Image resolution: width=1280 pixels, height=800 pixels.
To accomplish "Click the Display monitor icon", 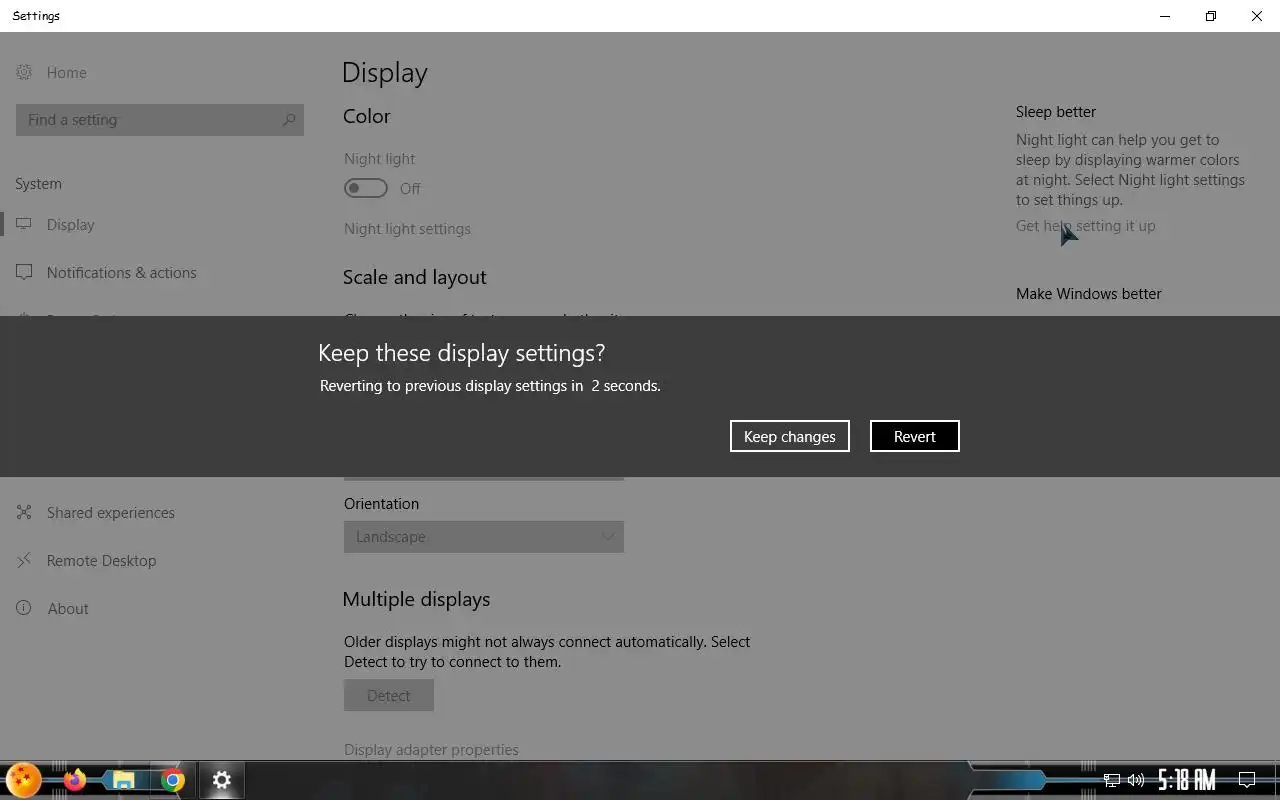I will click(24, 224).
